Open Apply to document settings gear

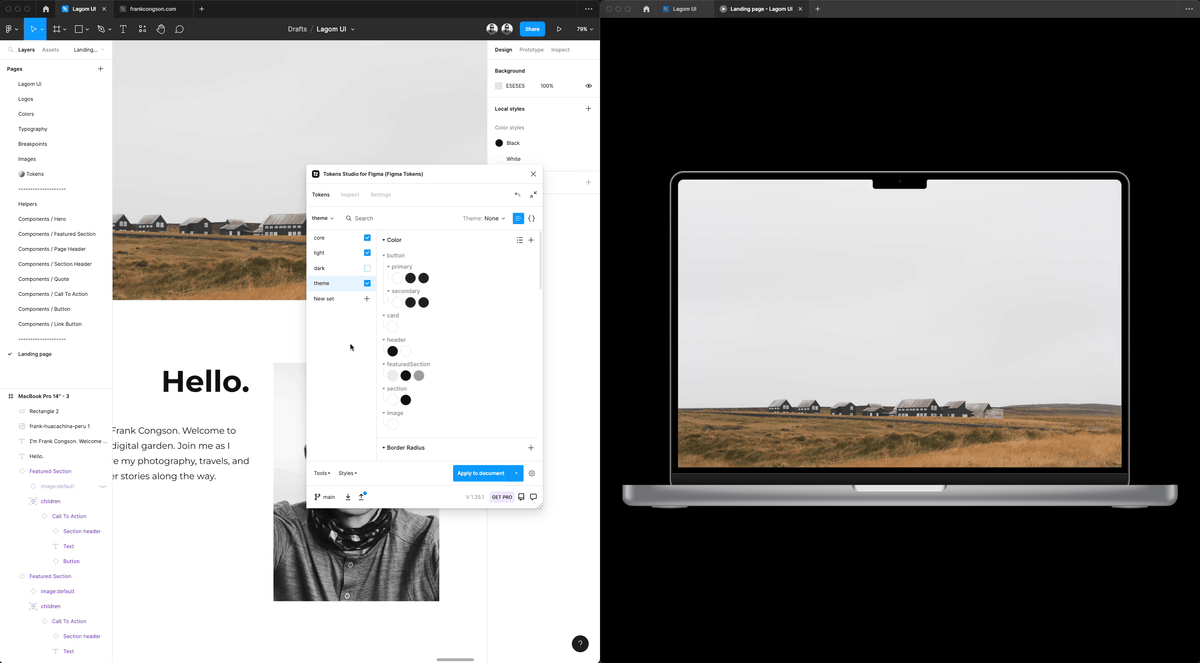532,473
